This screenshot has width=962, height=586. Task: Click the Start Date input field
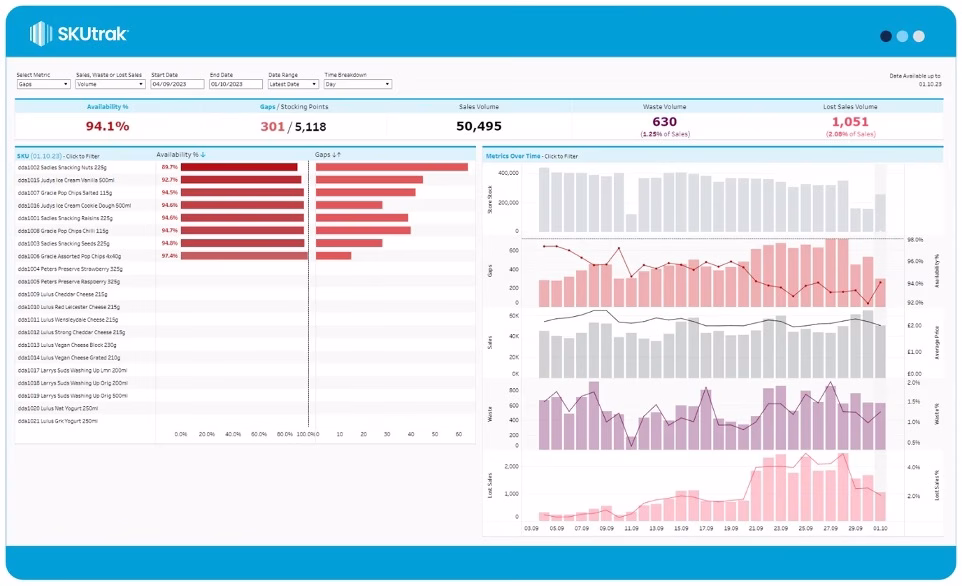point(177,84)
